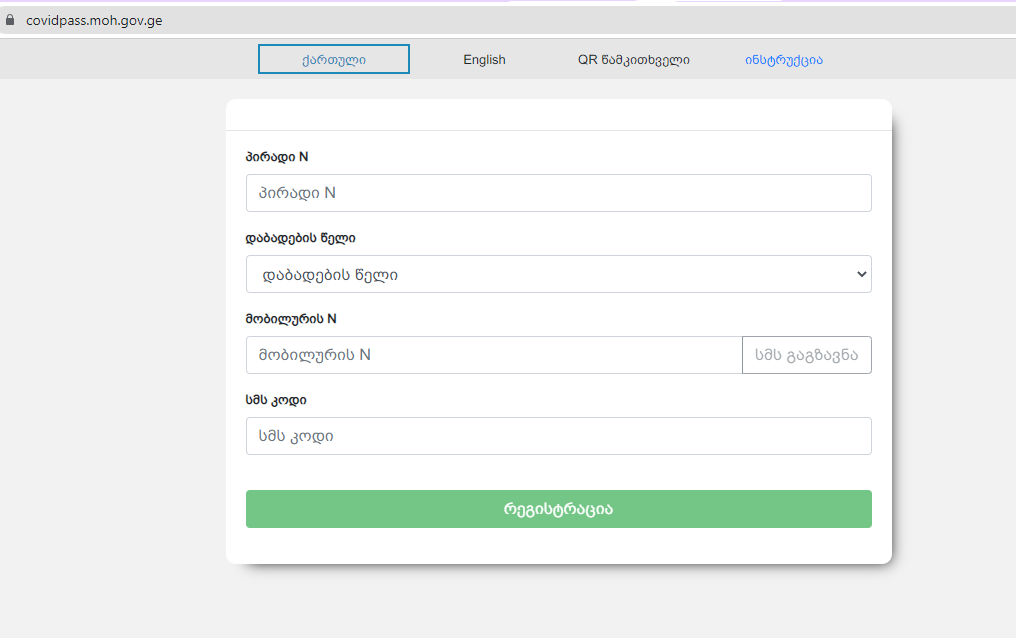Switch language to ქართული
Viewport: 1016px width, 638px height.
point(333,59)
